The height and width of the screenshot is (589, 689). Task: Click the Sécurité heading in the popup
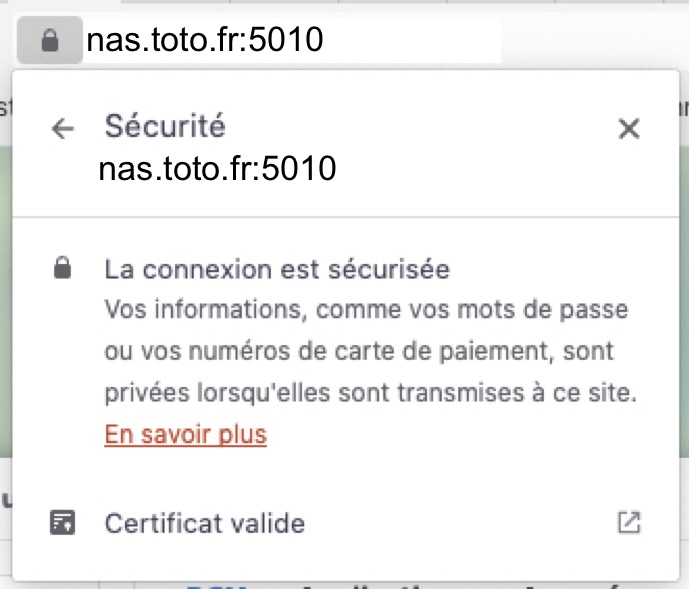165,127
